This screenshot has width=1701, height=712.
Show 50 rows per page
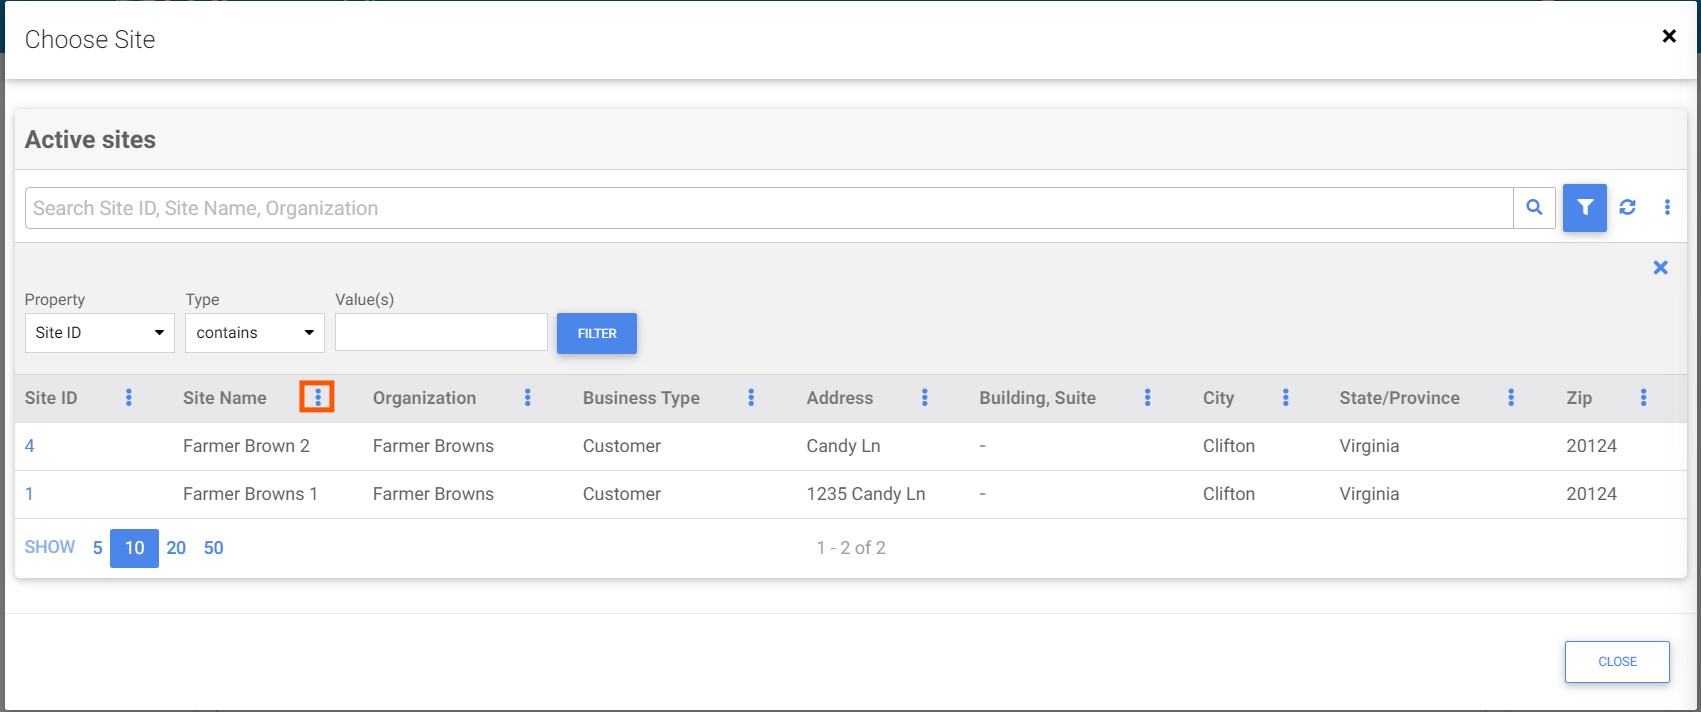[213, 548]
